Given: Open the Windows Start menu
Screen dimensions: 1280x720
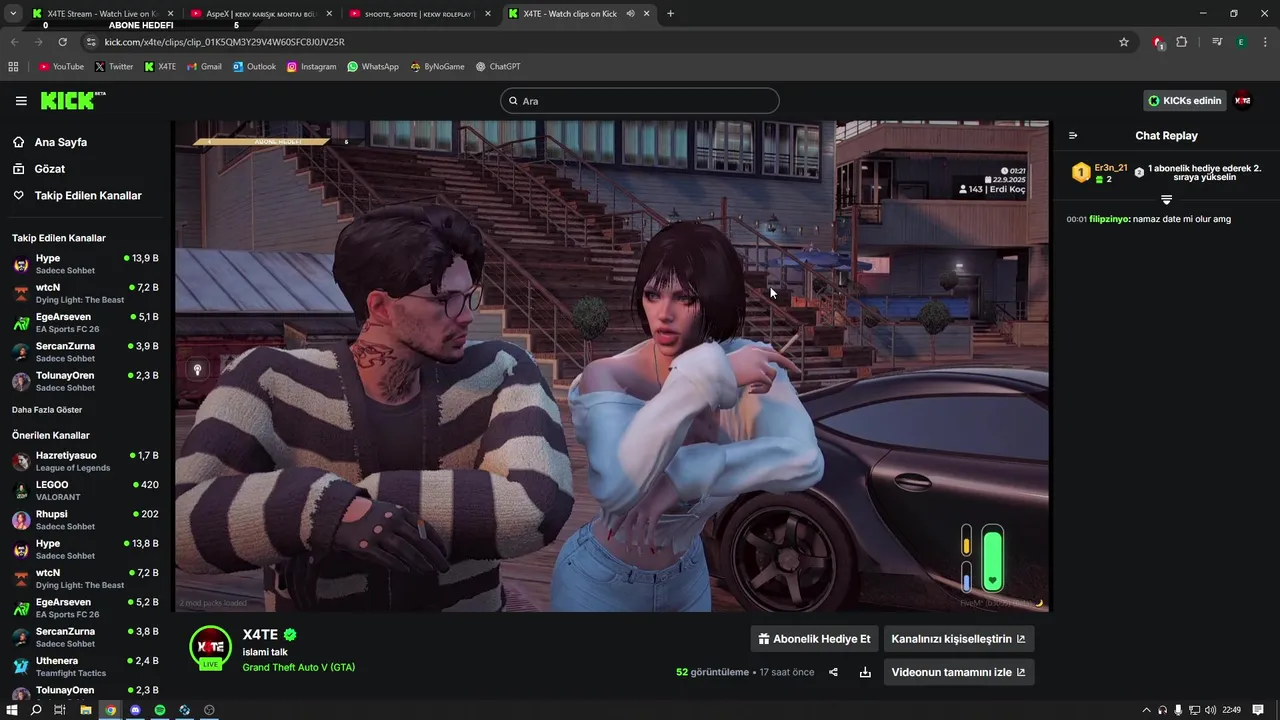Looking at the screenshot, I should tap(12, 710).
